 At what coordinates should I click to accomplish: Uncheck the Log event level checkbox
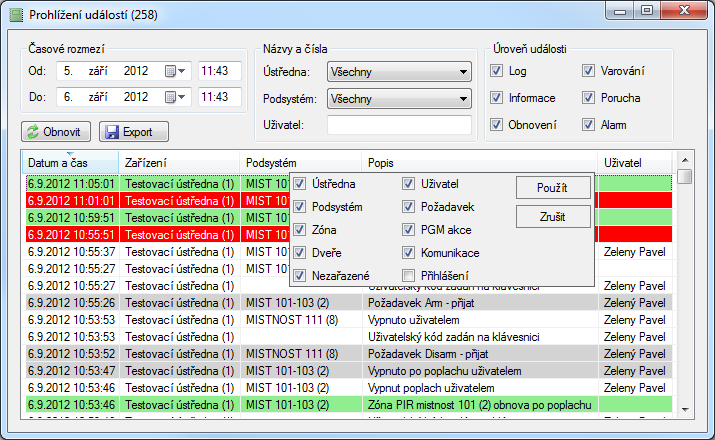pos(497,71)
